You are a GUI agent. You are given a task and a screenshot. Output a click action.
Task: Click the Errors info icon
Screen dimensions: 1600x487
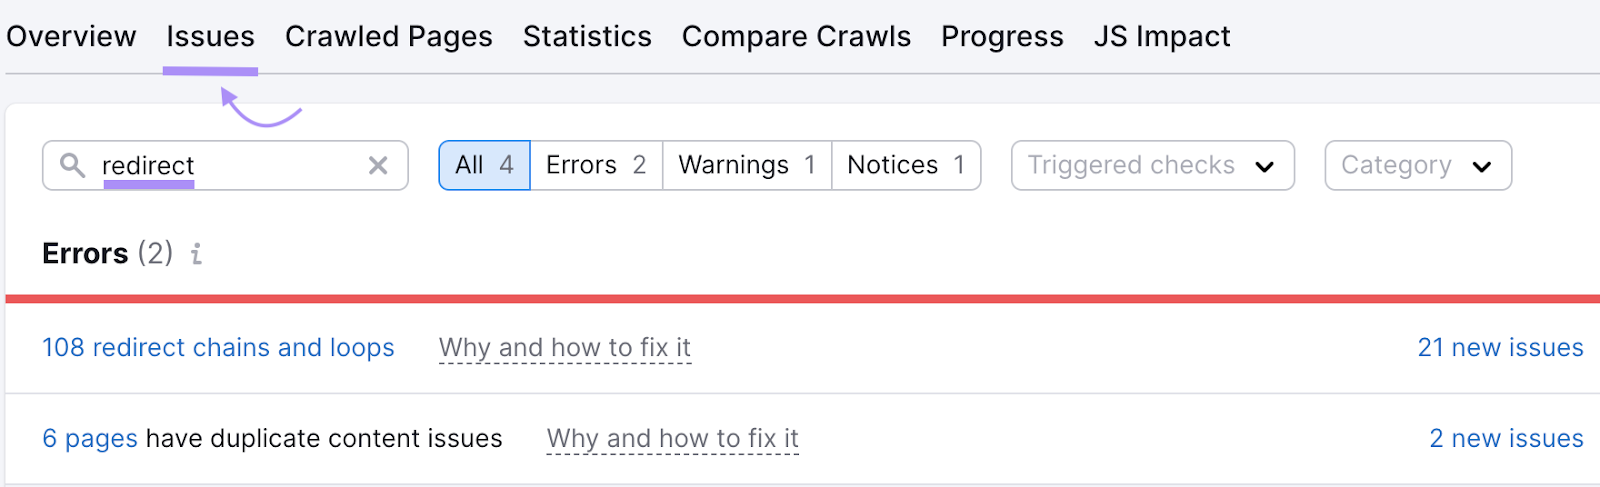(197, 254)
